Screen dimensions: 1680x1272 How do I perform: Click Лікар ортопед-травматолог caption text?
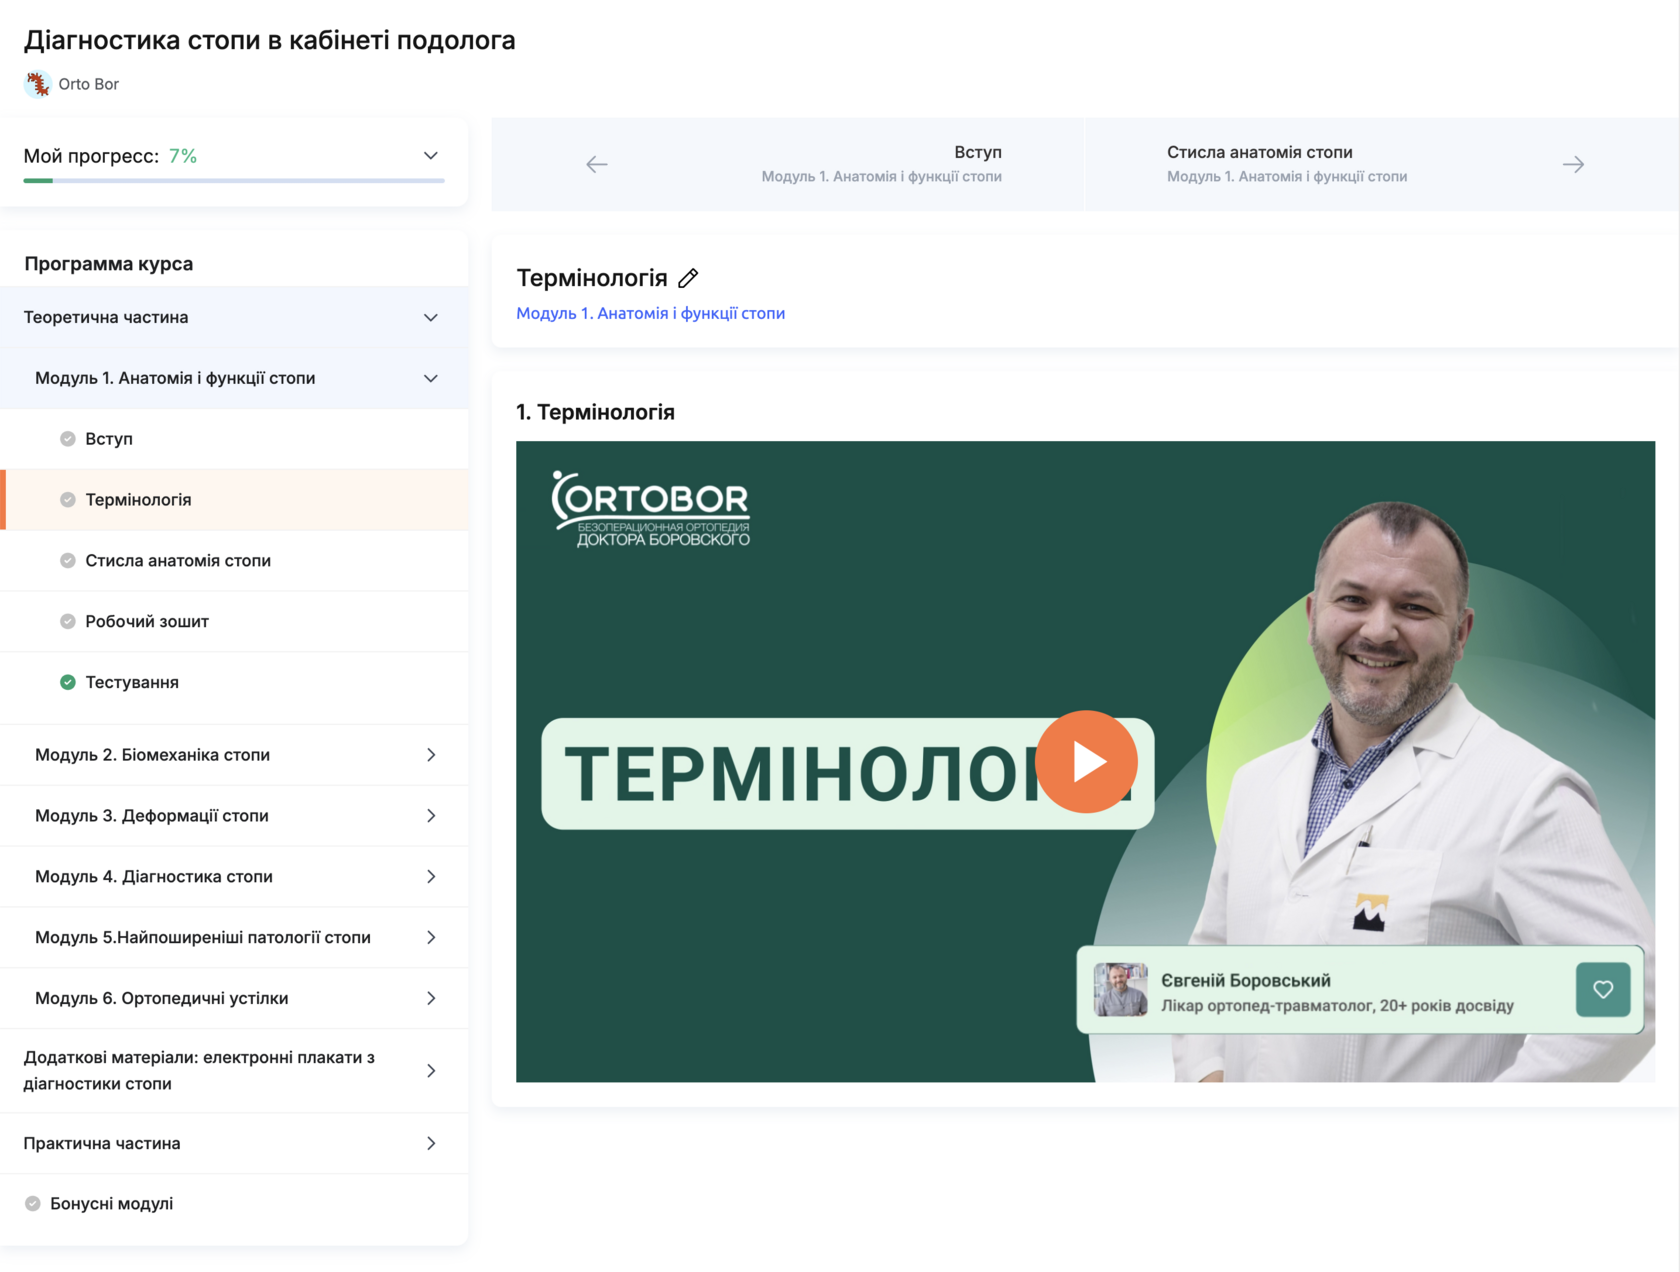[x=1337, y=1006]
